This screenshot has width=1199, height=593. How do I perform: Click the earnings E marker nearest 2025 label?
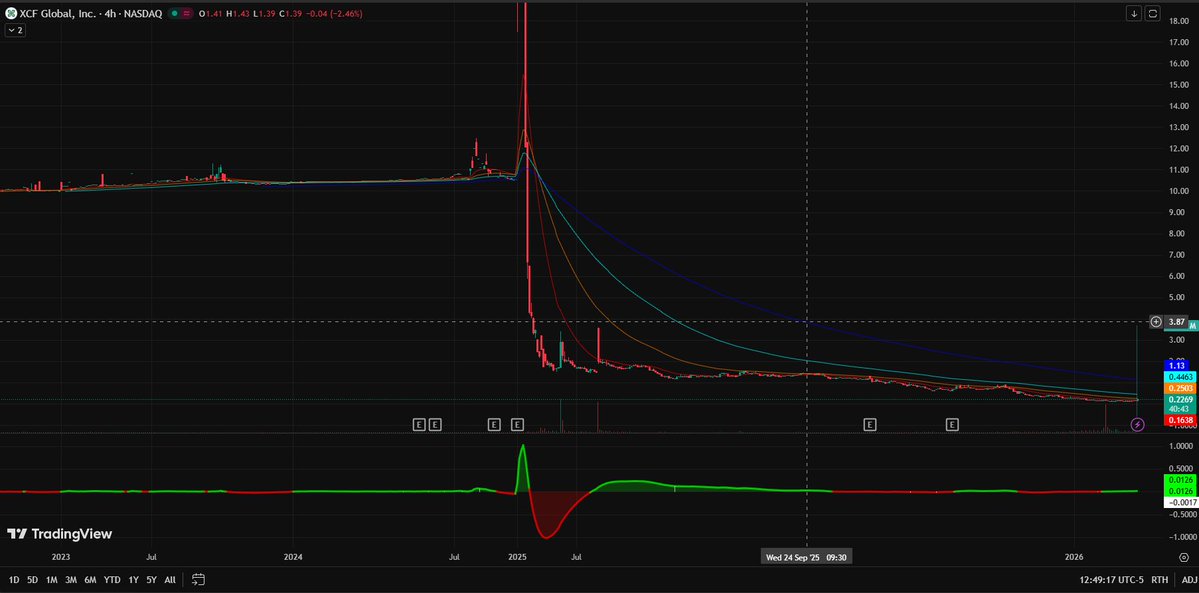(517, 424)
